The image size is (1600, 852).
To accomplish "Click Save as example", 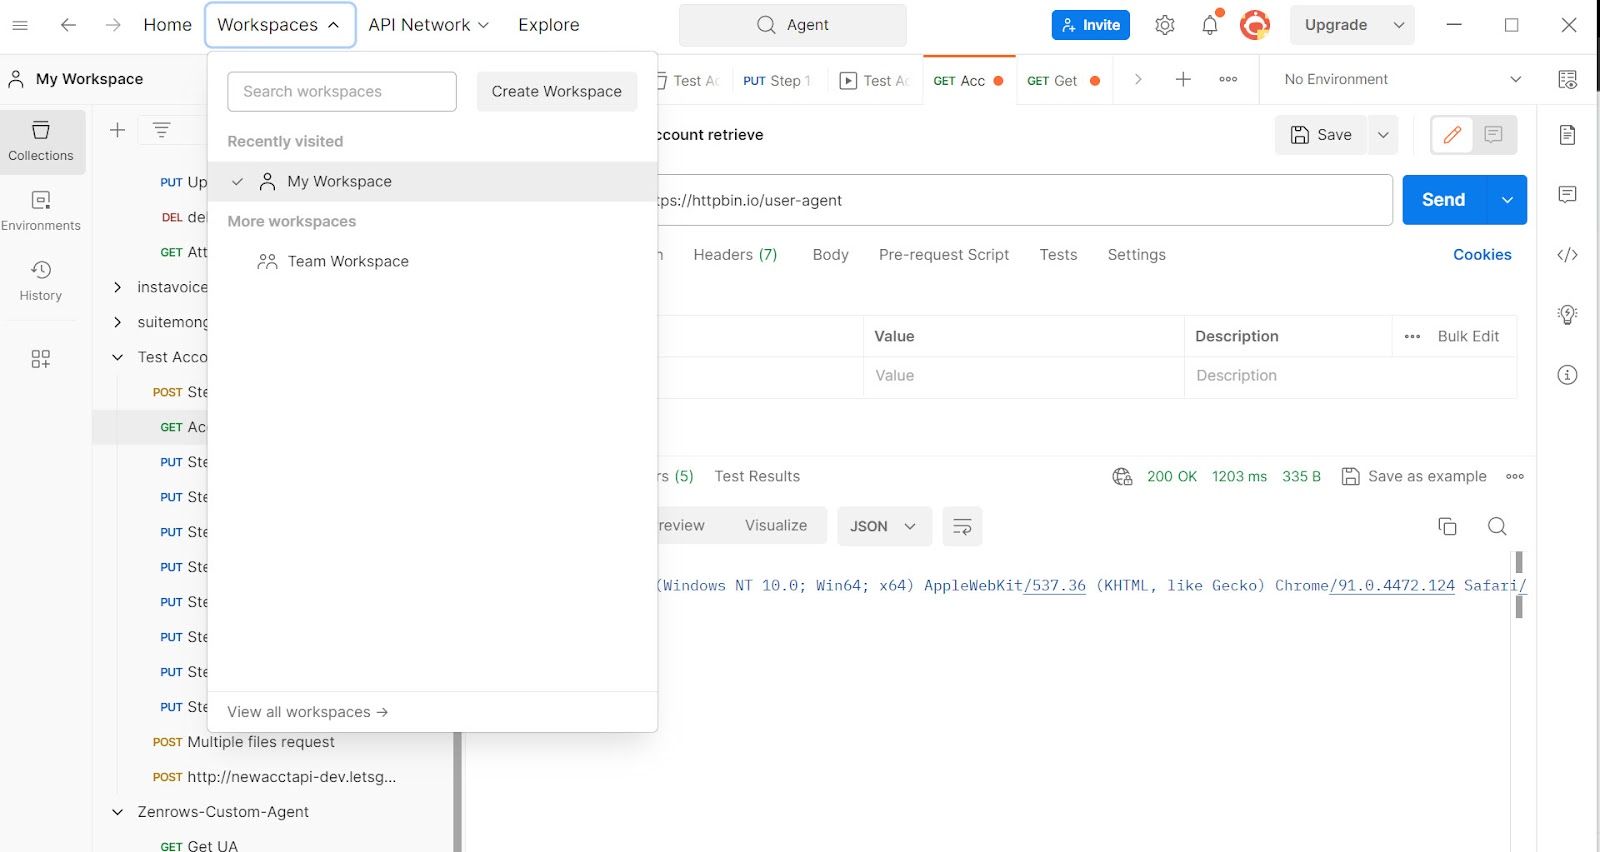I will tap(1413, 477).
